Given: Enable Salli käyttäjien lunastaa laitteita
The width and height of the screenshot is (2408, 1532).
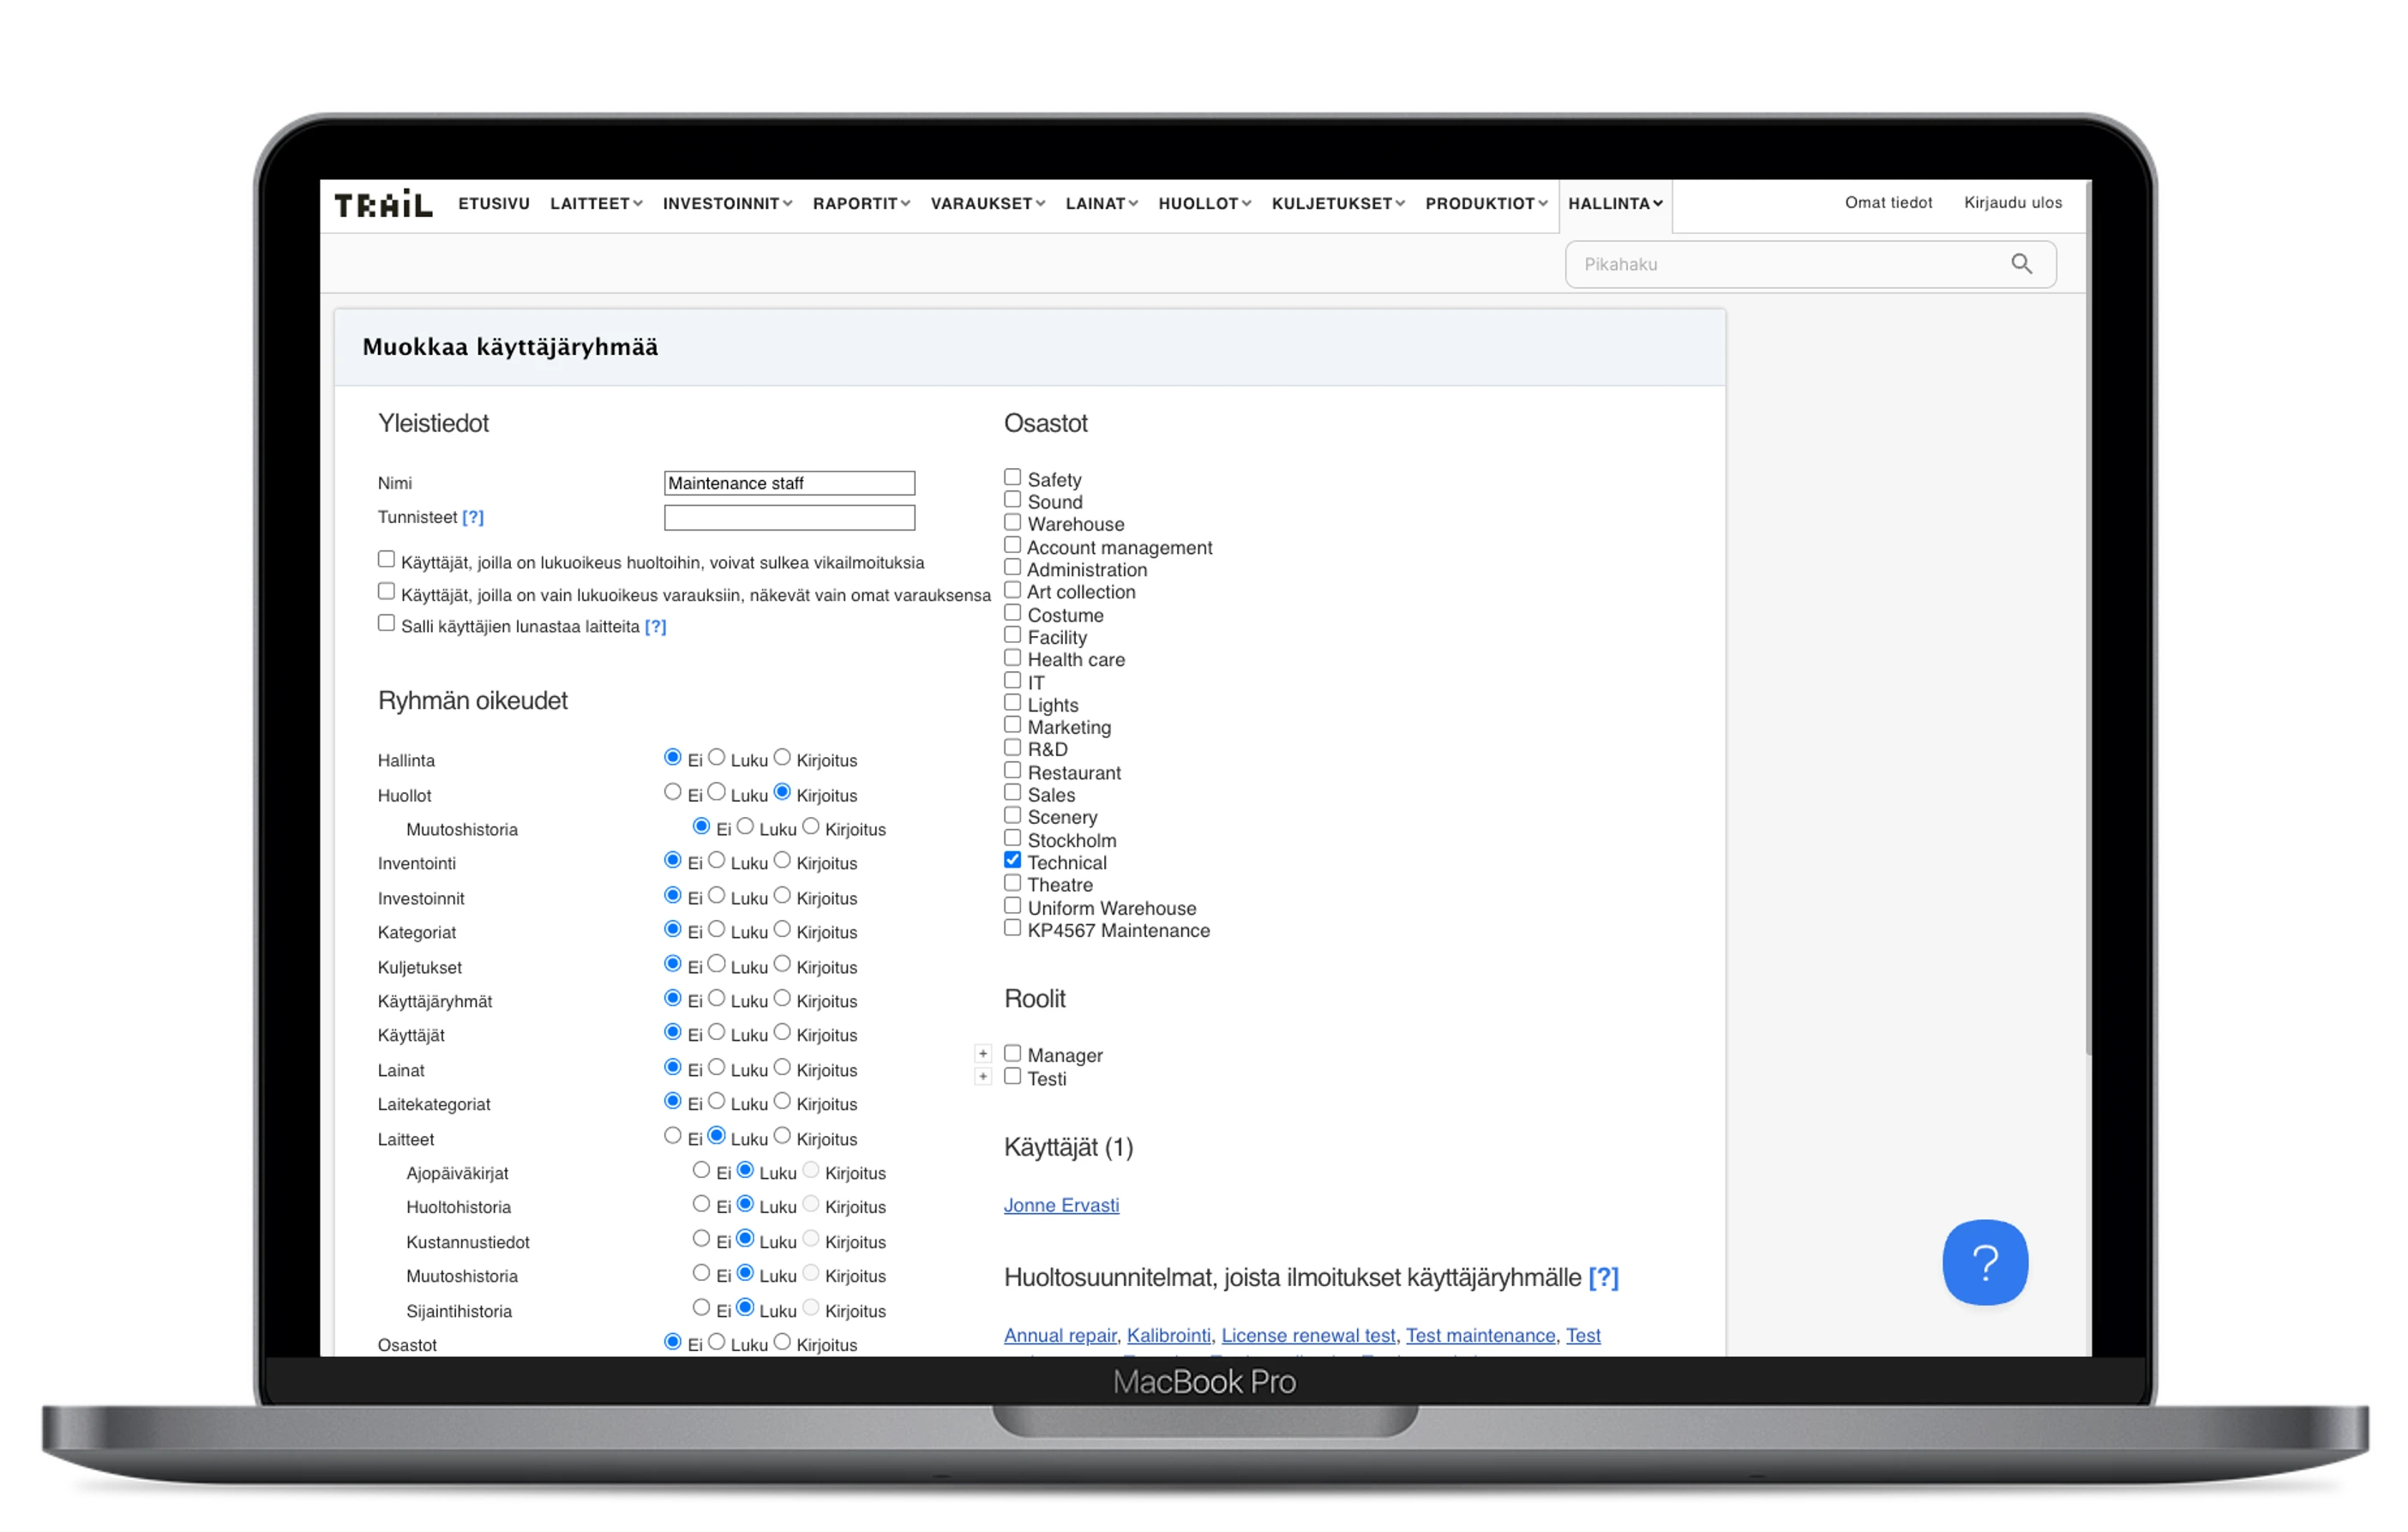Looking at the screenshot, I should pyautogui.click(x=386, y=623).
